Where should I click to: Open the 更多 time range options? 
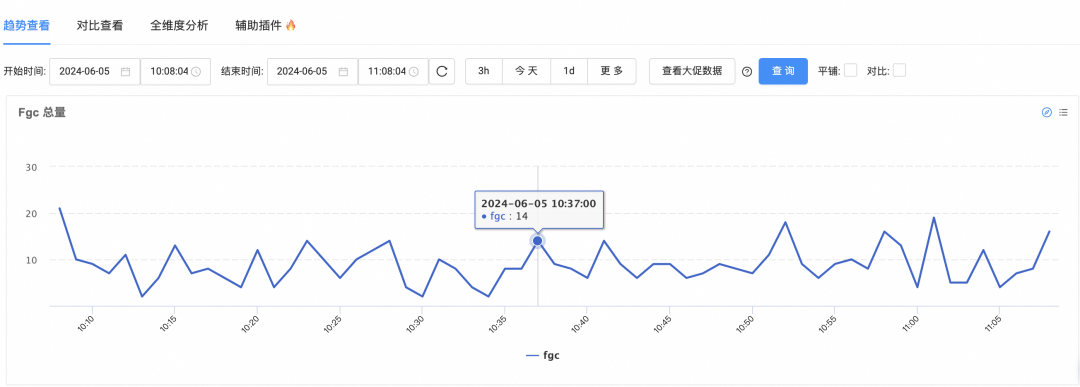pos(612,71)
